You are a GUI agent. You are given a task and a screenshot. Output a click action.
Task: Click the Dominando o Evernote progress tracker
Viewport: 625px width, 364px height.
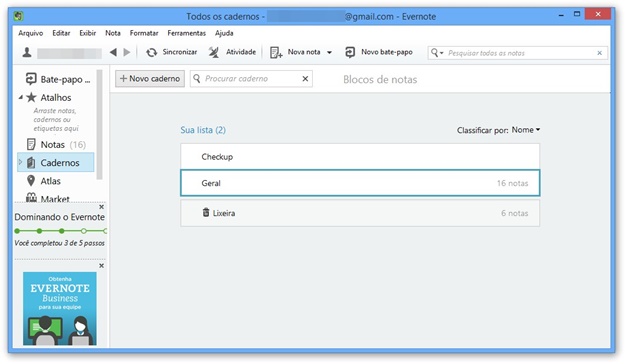click(x=61, y=231)
